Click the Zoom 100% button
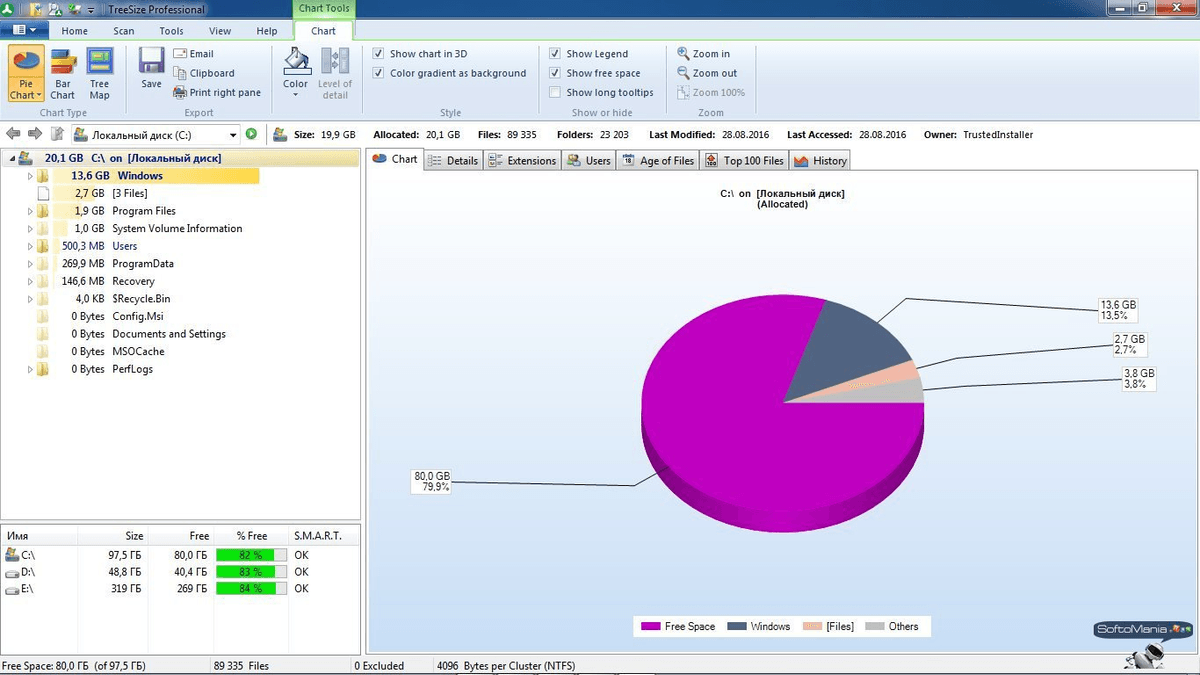 (711, 92)
